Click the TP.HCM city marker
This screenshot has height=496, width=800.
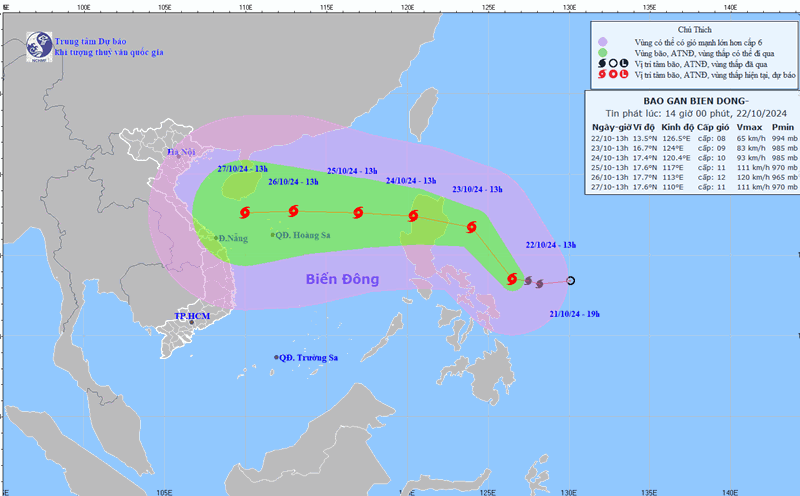coord(189,322)
